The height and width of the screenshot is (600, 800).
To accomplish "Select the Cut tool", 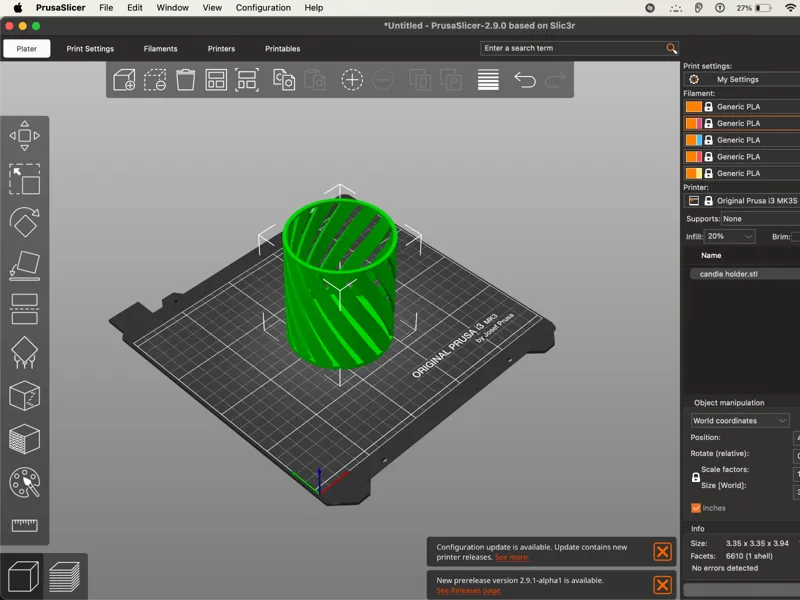I will pos(24,309).
